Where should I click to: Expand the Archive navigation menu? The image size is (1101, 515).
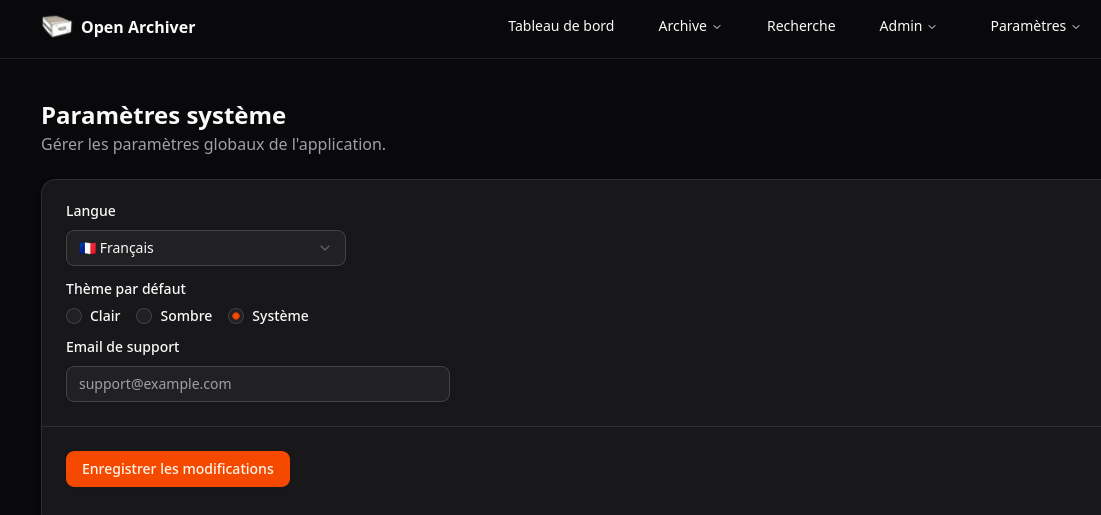[689, 26]
